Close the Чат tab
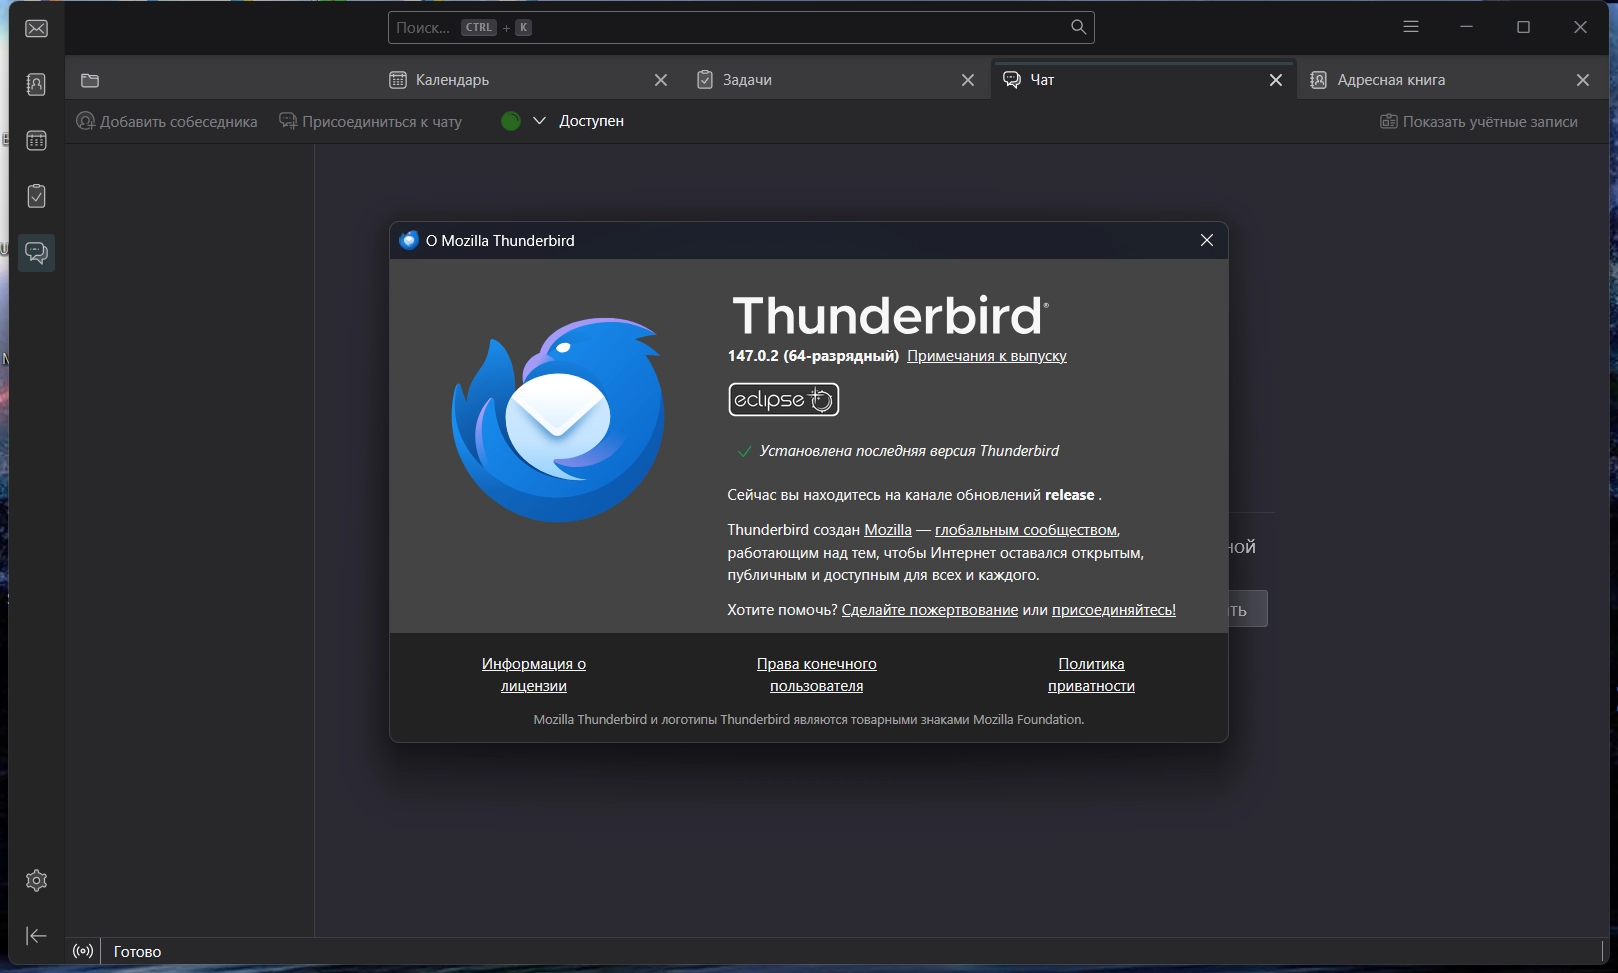This screenshot has width=1618, height=973. point(1276,80)
